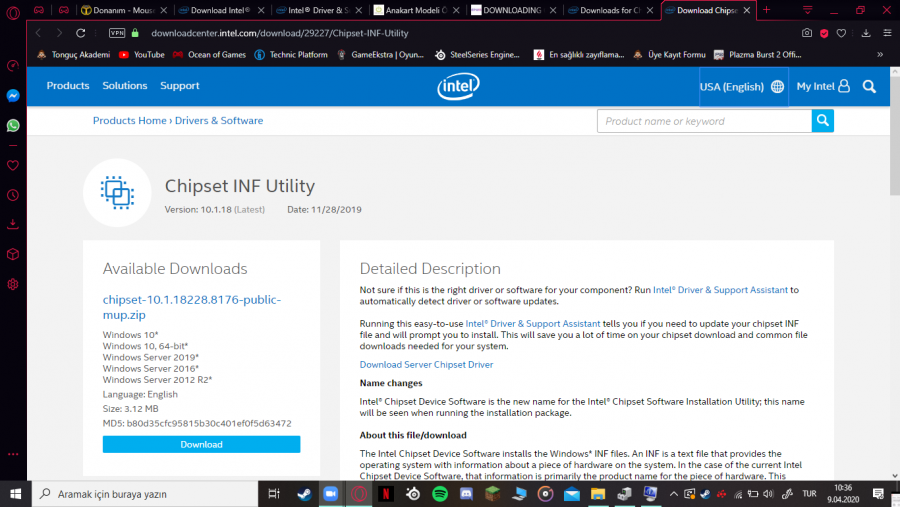This screenshot has height=507, width=900.
Task: Add page to bookmarks with heart icon
Action: click(x=841, y=33)
